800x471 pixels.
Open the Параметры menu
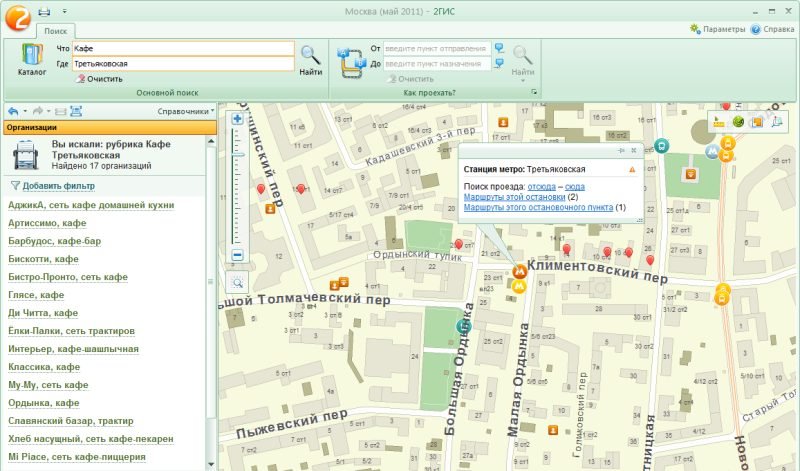coord(717,30)
